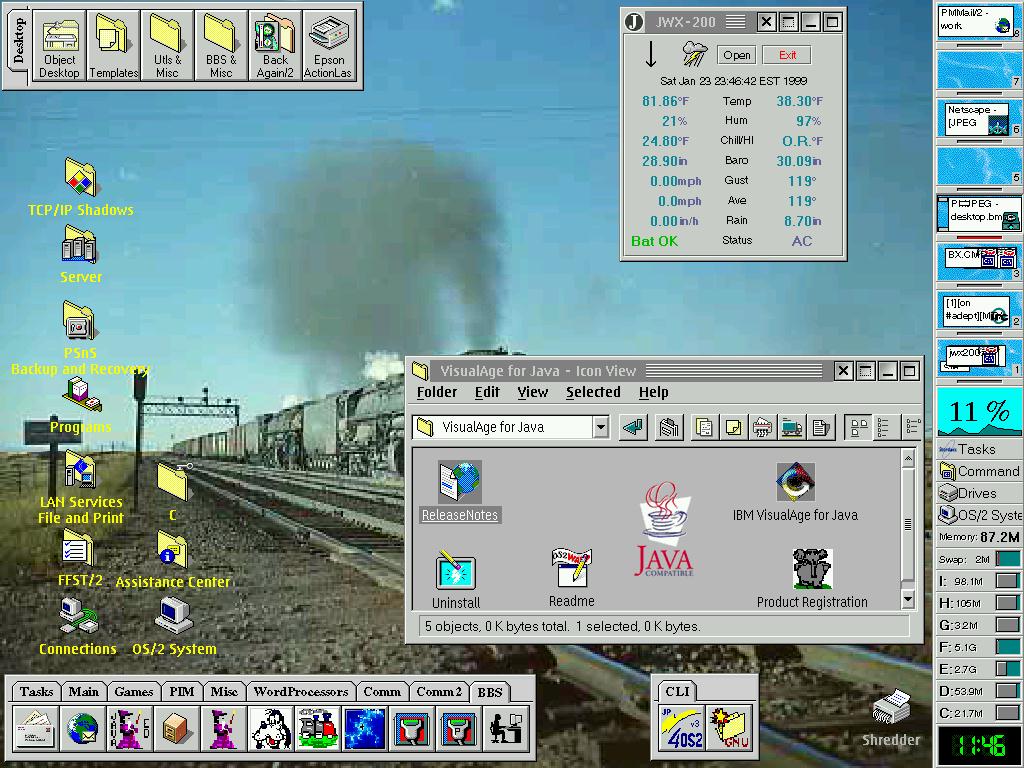The height and width of the screenshot is (768, 1024).
Task: Click the down arrow icon in JWX-200
Action: [650, 54]
